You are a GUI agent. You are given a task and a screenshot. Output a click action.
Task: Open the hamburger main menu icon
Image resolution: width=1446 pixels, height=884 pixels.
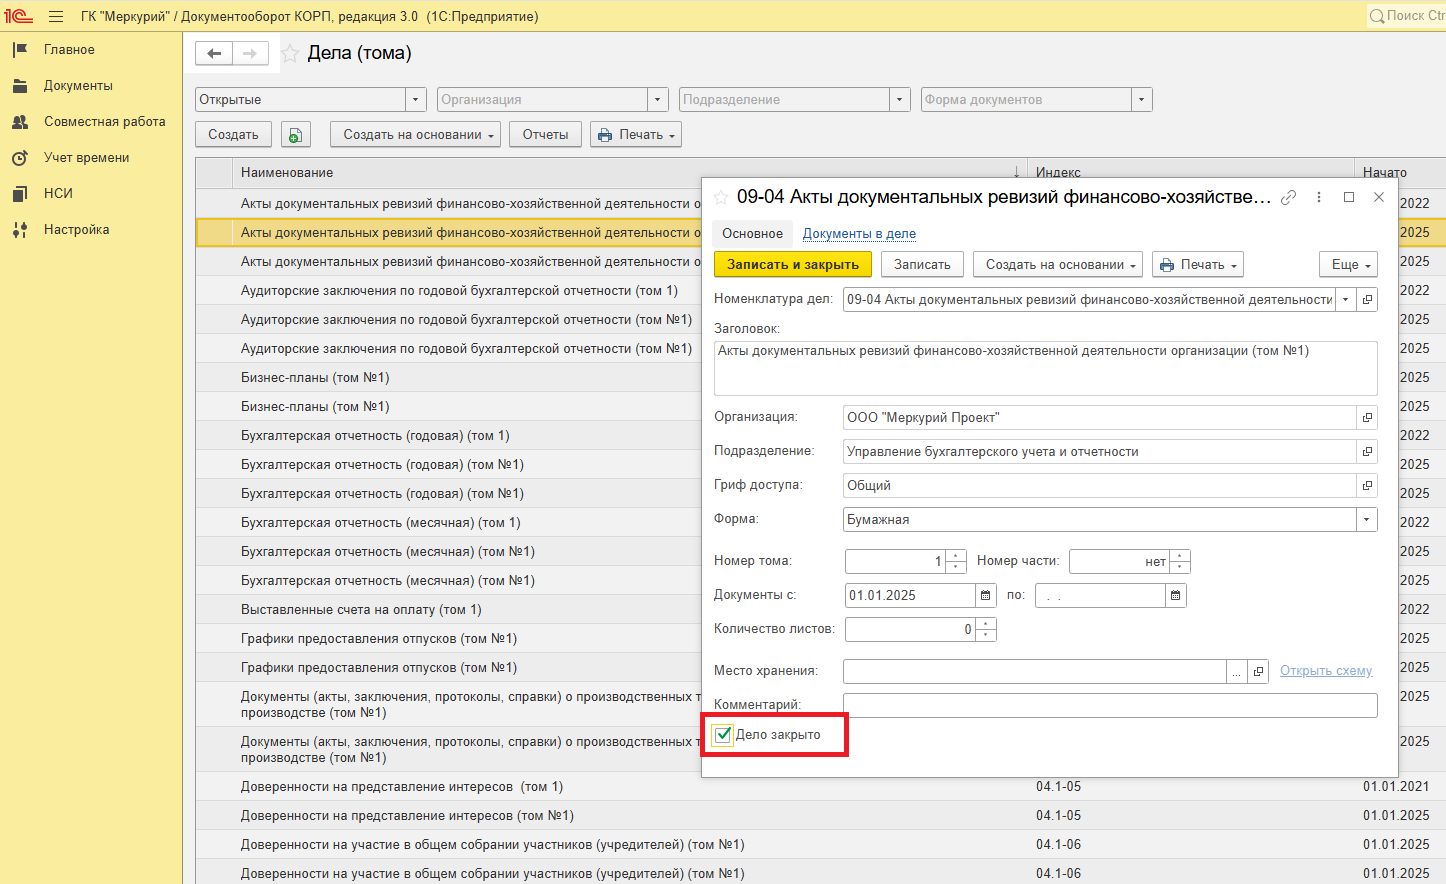coord(56,17)
